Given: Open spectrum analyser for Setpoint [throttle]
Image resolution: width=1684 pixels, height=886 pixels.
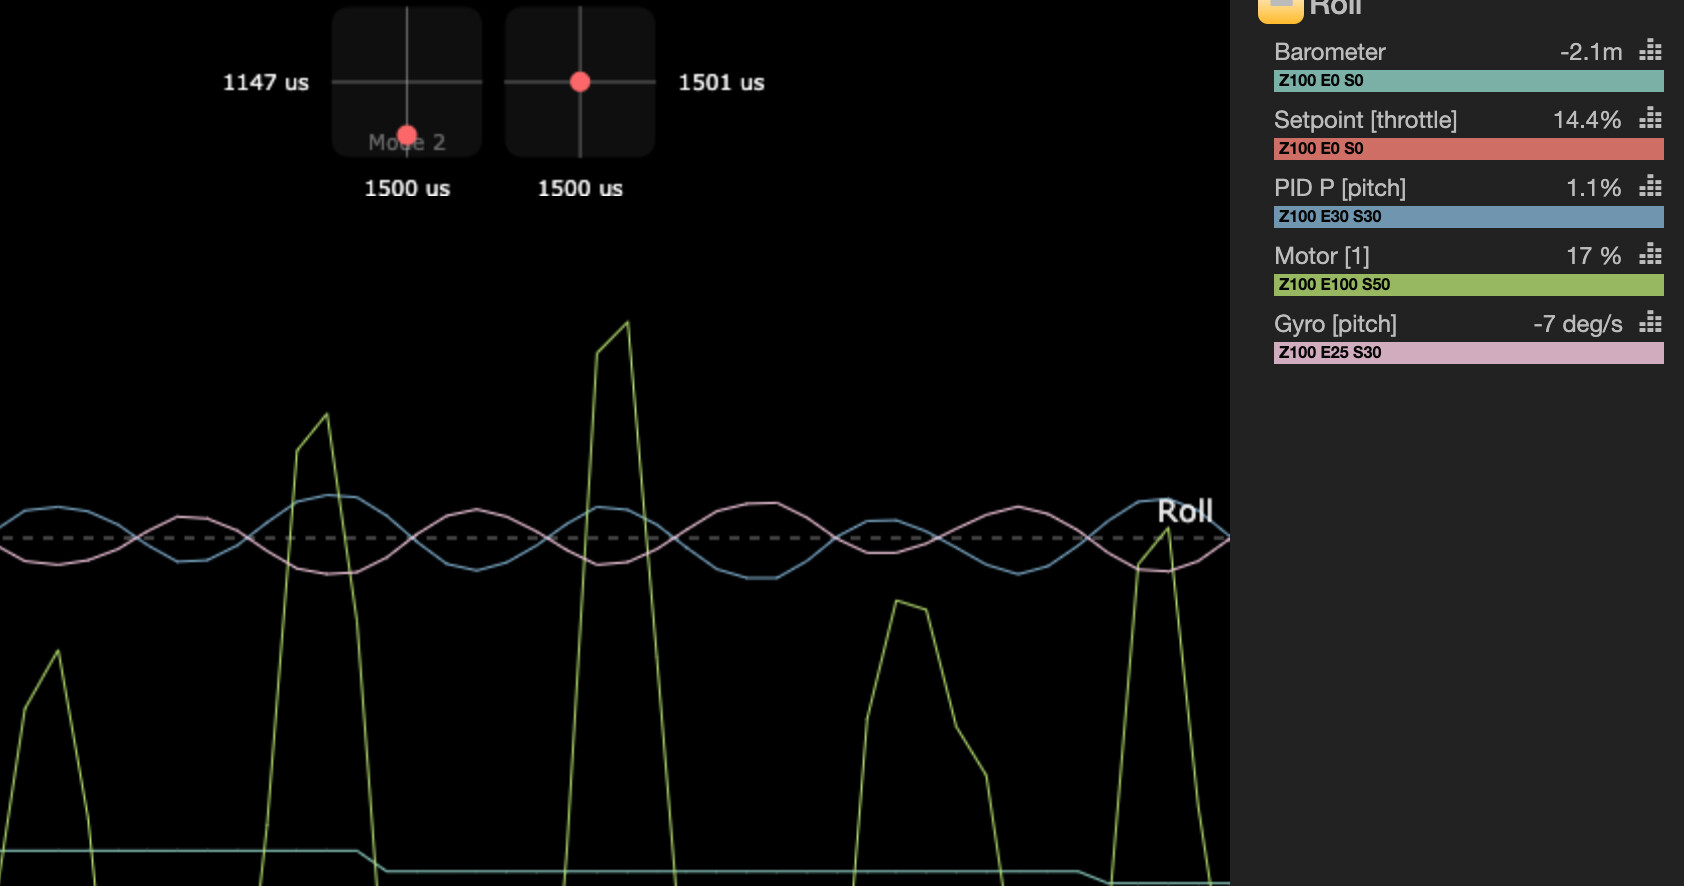Looking at the screenshot, I should click(1650, 119).
